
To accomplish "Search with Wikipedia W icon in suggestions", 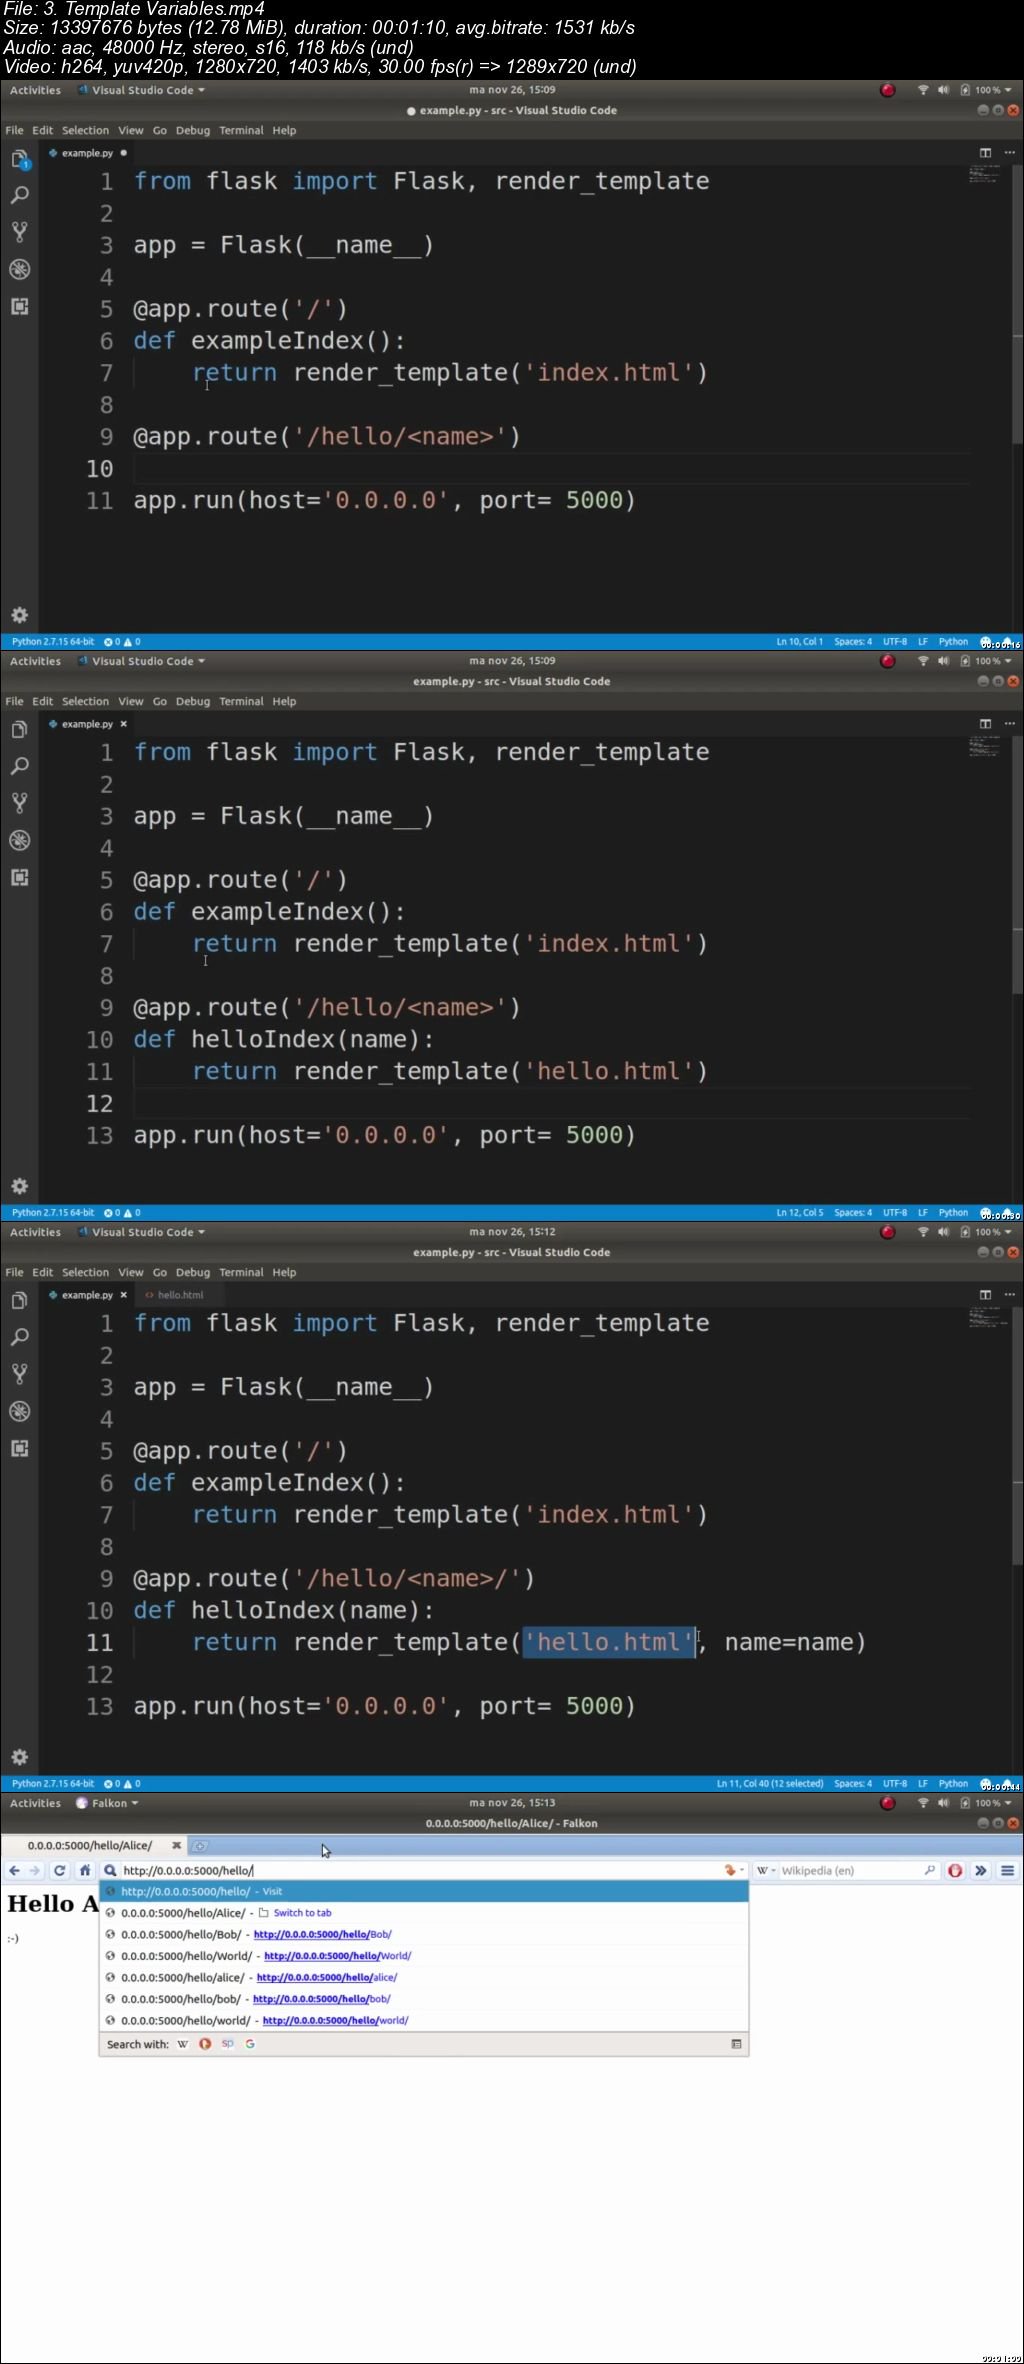I will pyautogui.click(x=182, y=2044).
